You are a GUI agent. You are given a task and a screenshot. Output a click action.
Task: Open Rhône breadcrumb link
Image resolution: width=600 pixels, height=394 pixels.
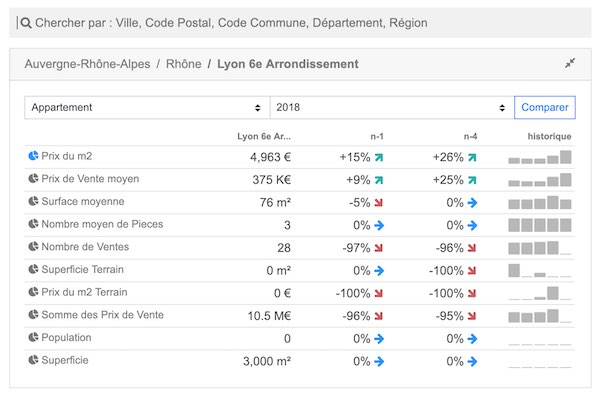click(x=183, y=64)
